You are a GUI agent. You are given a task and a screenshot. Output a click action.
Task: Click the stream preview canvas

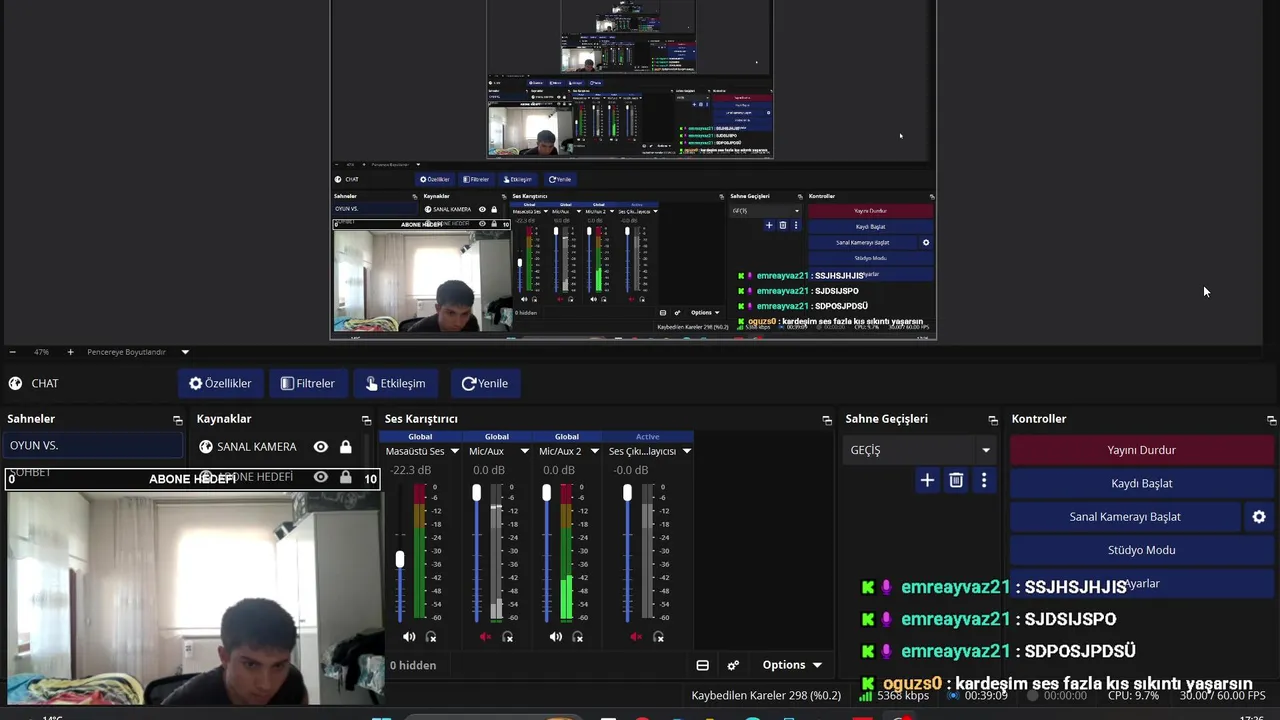tap(633, 170)
